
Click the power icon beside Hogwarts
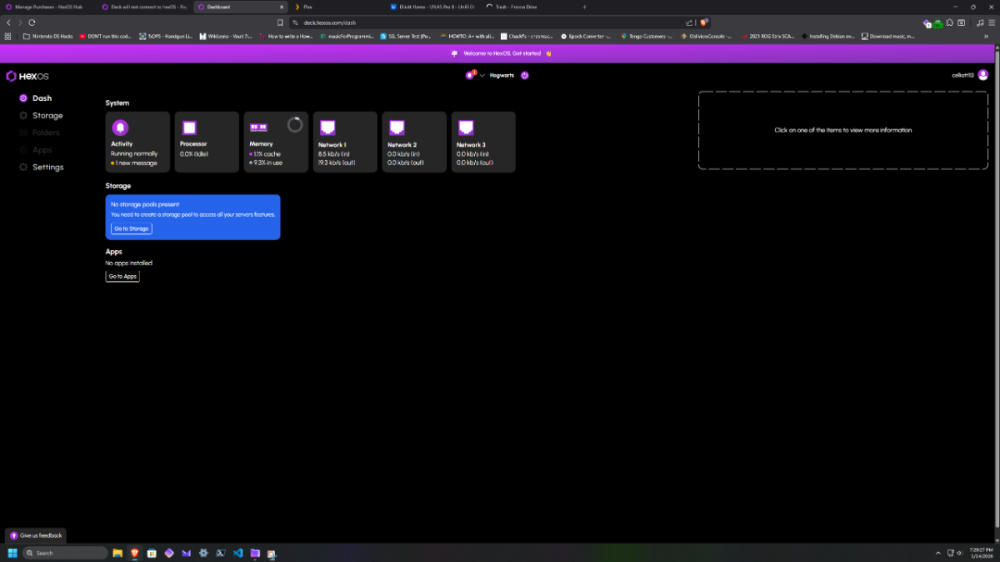point(525,75)
